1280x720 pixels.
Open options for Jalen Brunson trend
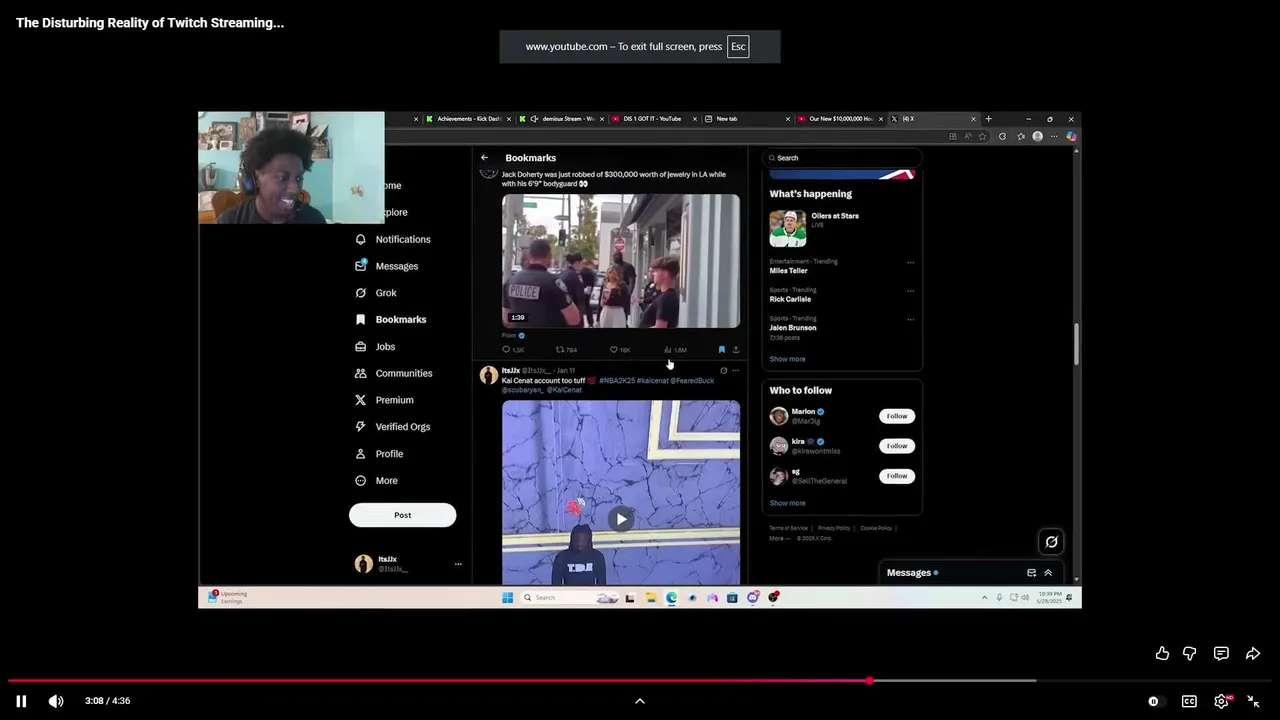(910, 320)
